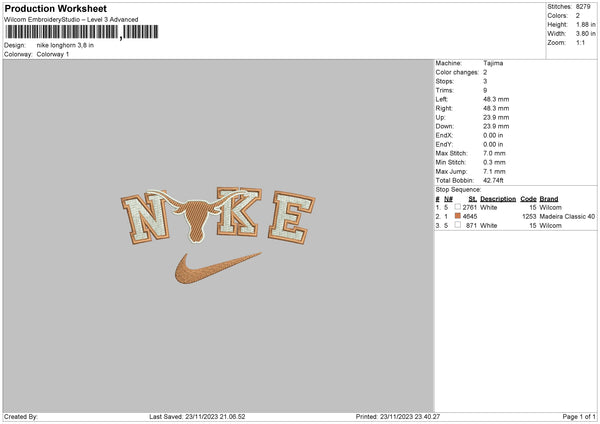Click the Total Bobbin value 42.74ft
600x424 pixels.
pyautogui.click(x=493, y=180)
